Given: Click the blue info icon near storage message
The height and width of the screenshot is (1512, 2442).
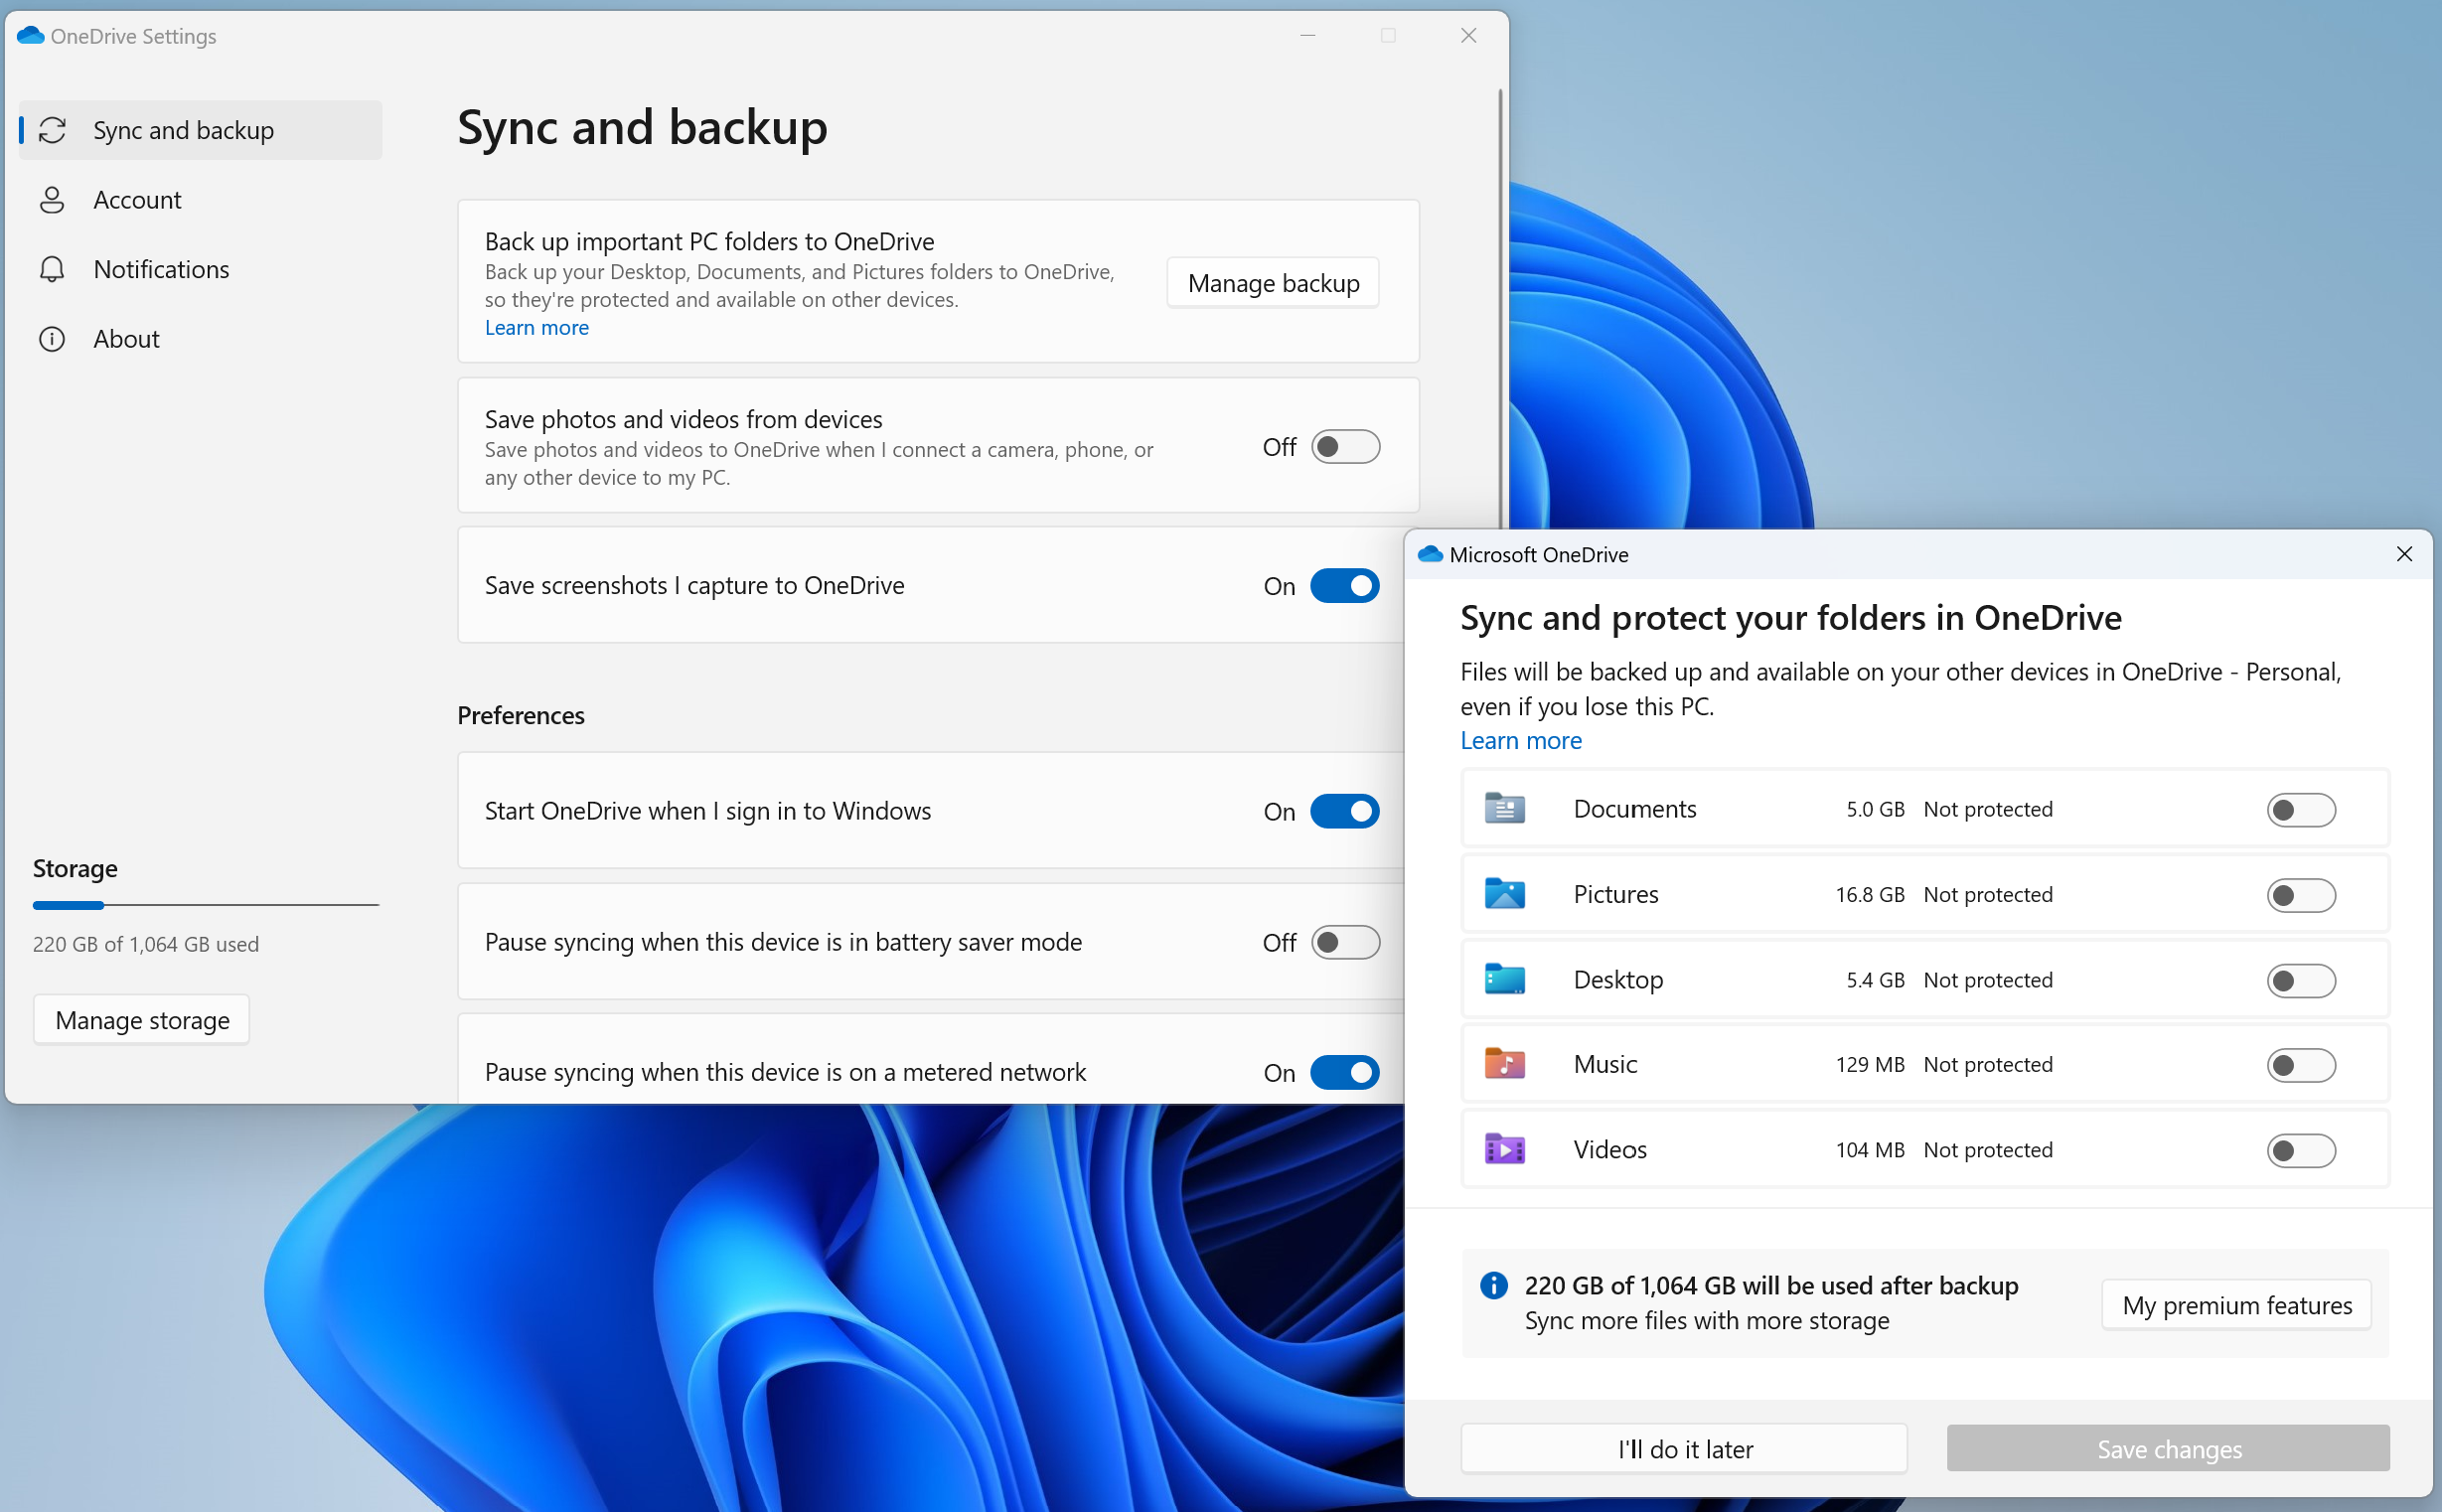Looking at the screenshot, I should coord(1493,1285).
